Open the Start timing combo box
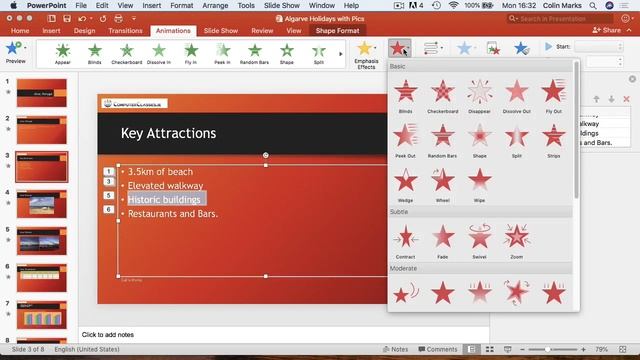Viewport: 640px width, 360px height. [599, 47]
